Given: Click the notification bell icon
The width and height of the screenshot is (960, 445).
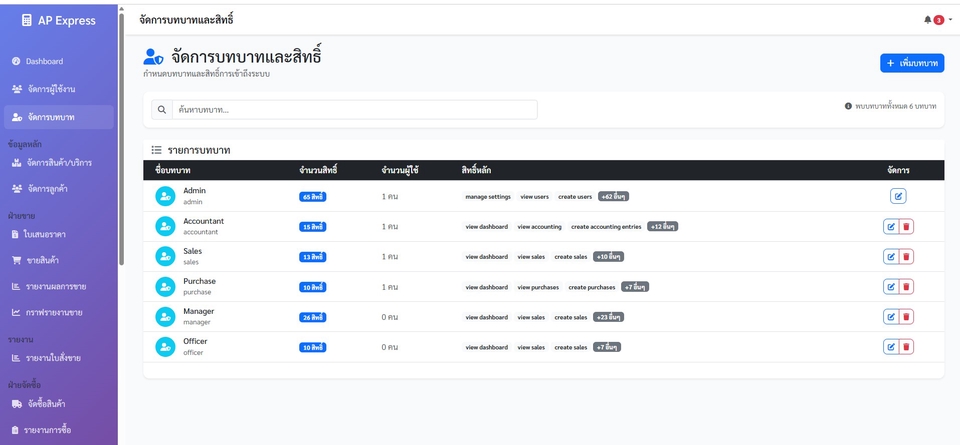Looking at the screenshot, I should point(928,20).
